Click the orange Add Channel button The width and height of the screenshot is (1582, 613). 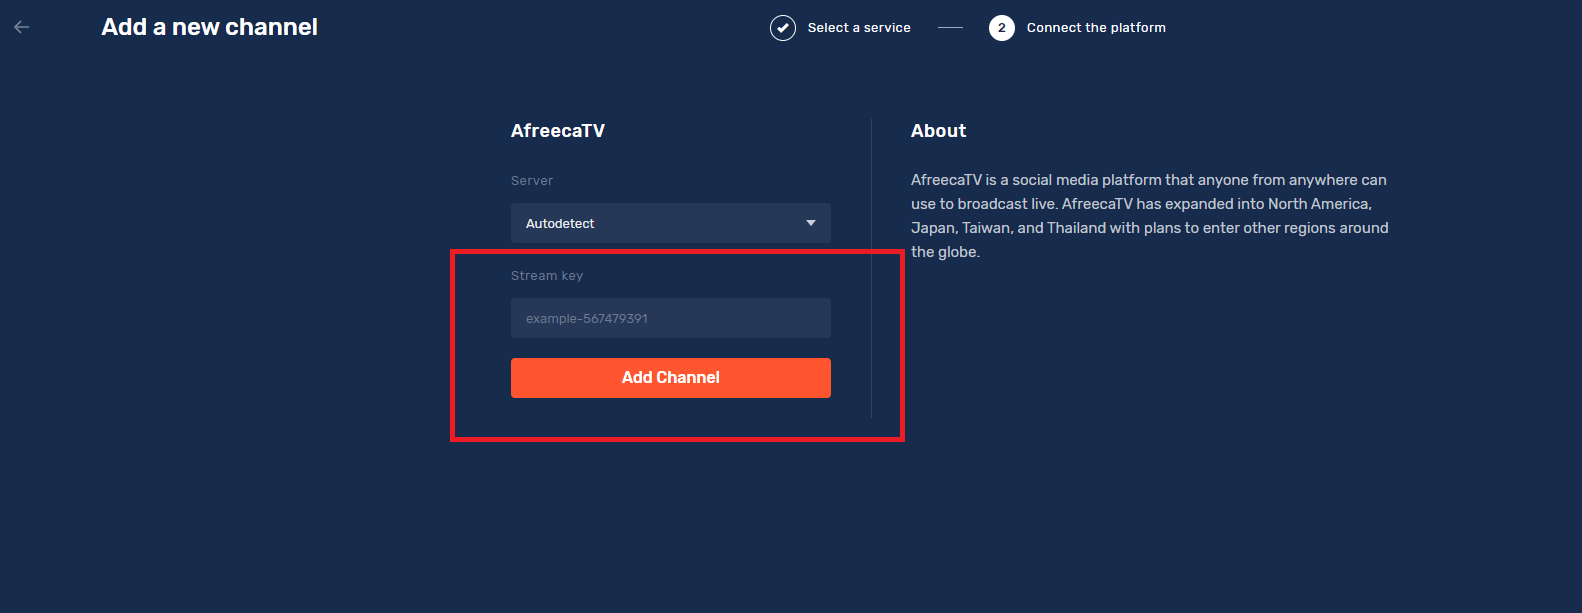click(x=671, y=378)
